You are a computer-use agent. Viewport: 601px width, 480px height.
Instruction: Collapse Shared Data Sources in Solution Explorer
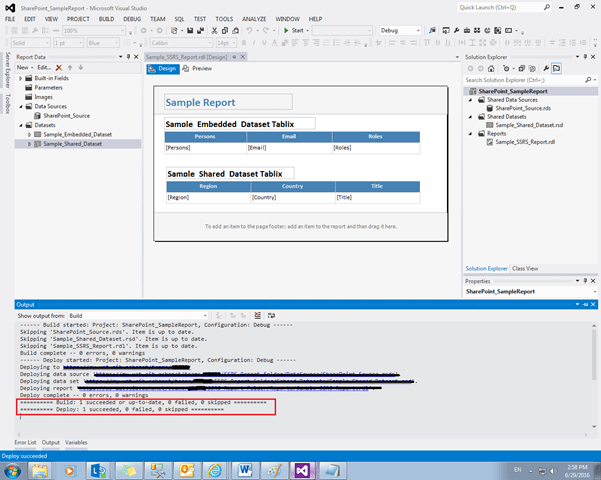(471, 100)
